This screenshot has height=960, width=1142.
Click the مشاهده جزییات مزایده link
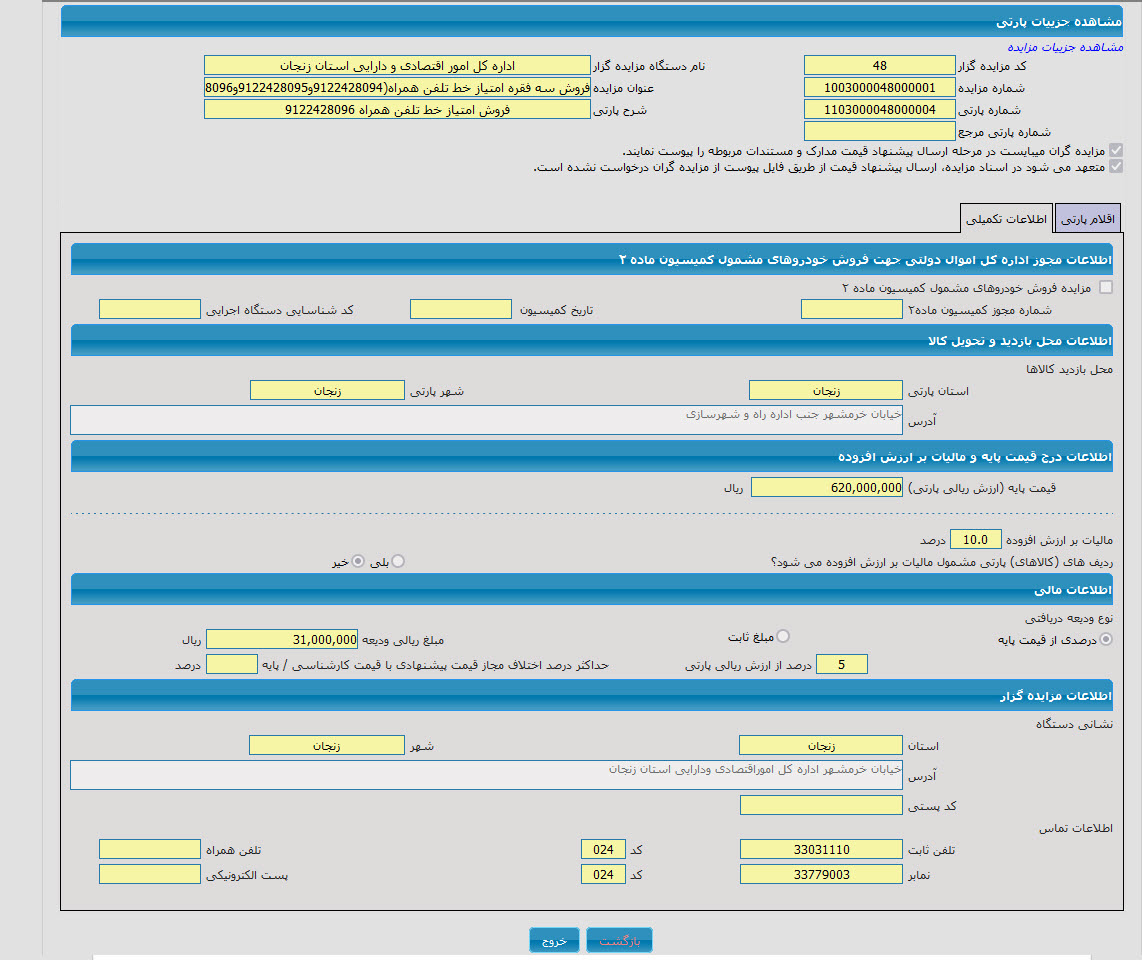click(x=1065, y=47)
